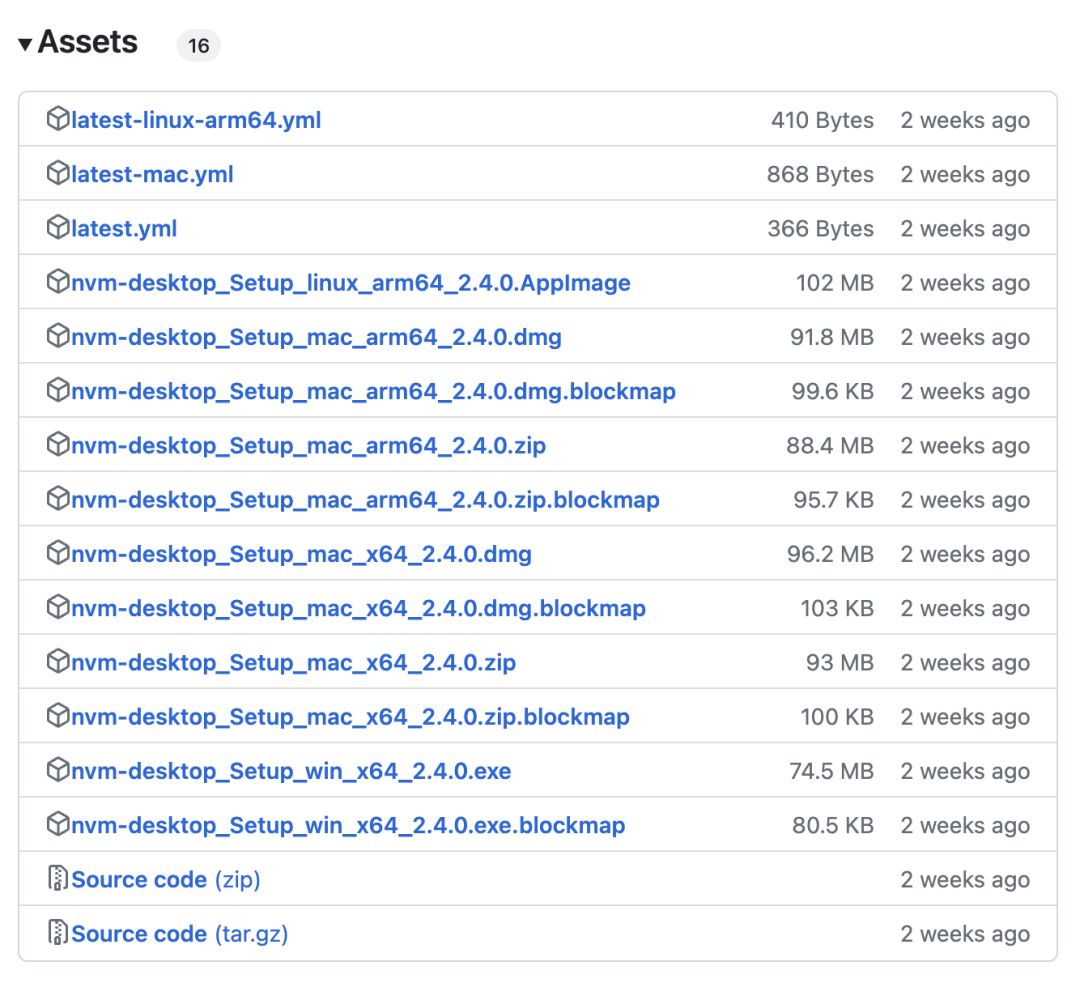The width and height of the screenshot is (1080, 983).
Task: Click package icon for linux arm64 AppImage
Action: coord(58,283)
